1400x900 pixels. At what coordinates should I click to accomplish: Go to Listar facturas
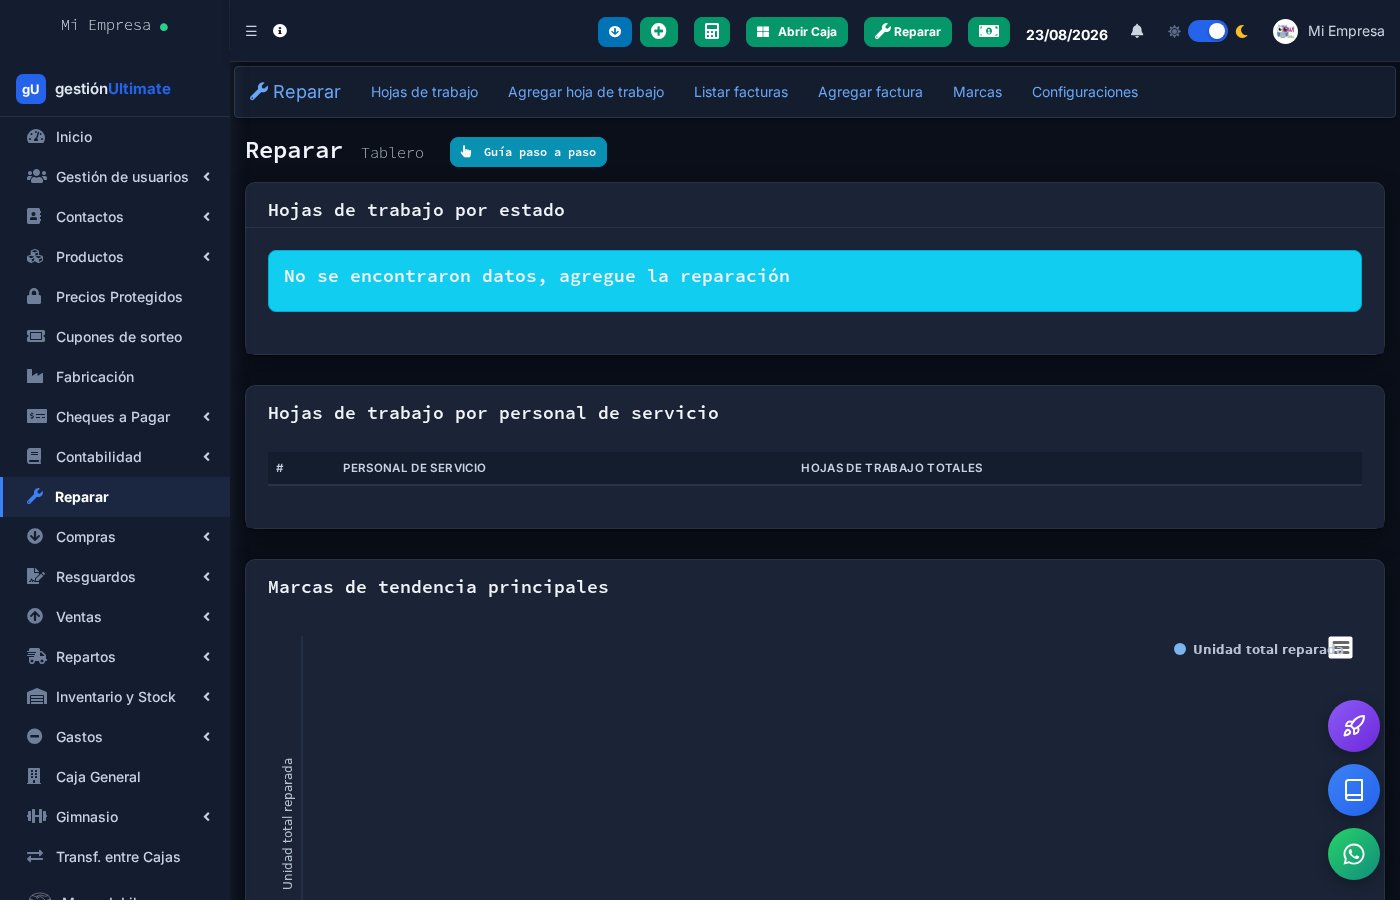(741, 92)
